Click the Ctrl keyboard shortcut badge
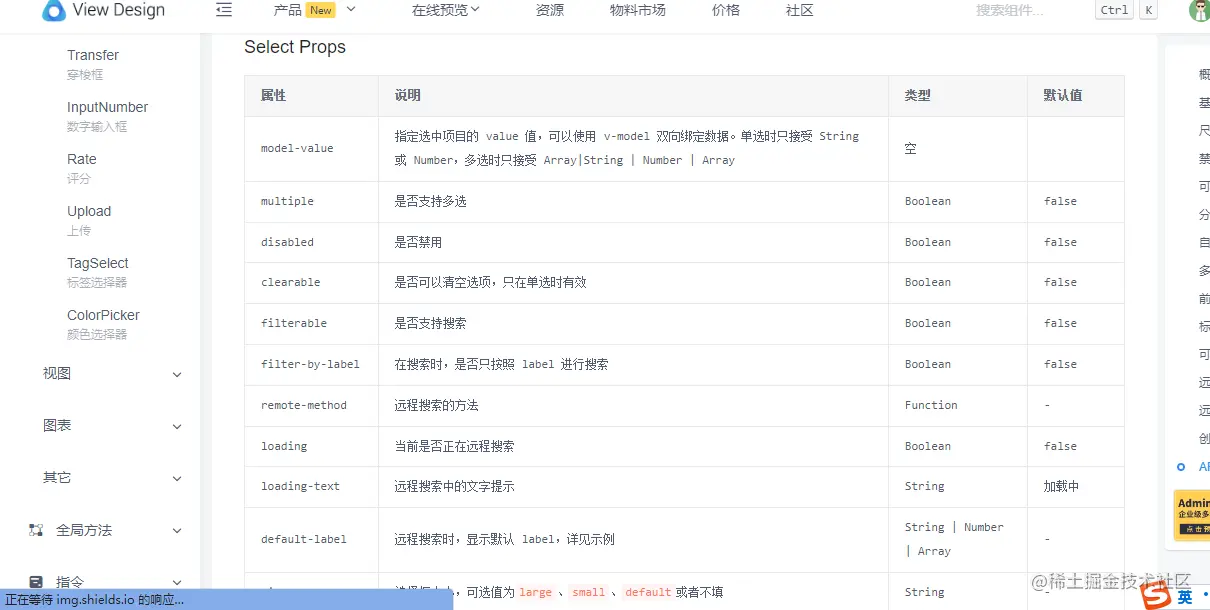The image size is (1210, 610). pos(1114,10)
